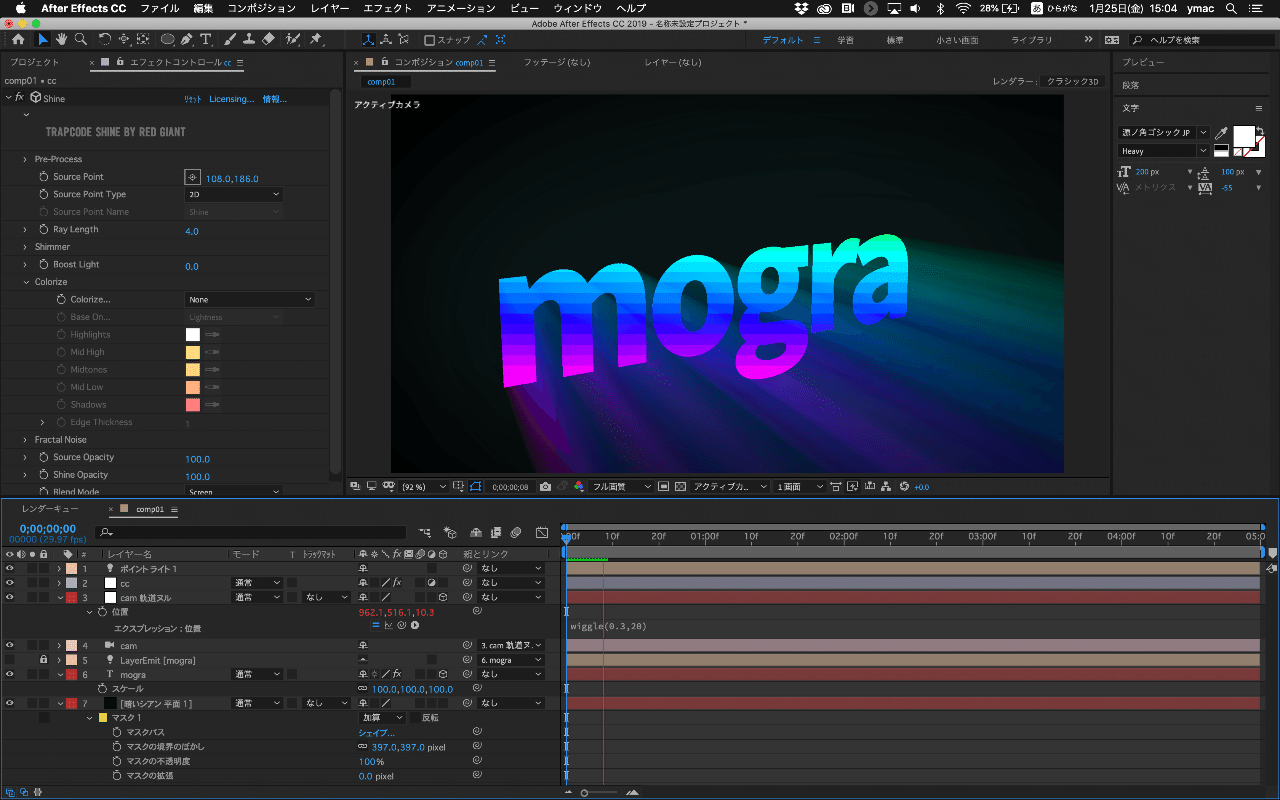This screenshot has width=1280, height=800.
Task: Open the Home screen icon
Action: (18, 40)
